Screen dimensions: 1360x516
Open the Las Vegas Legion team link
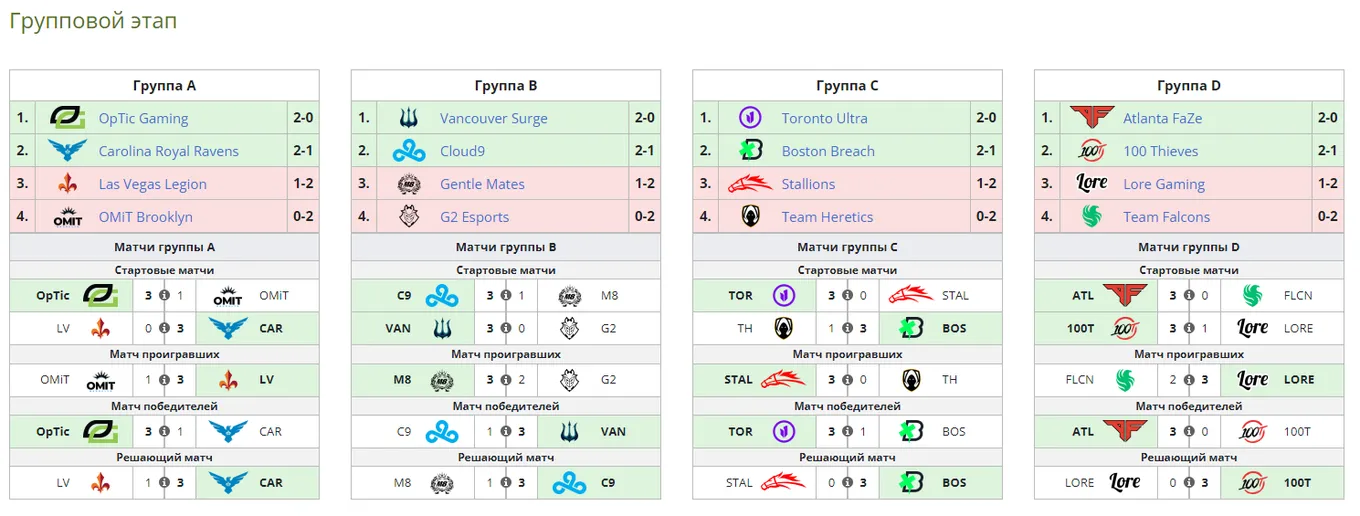pos(153,184)
